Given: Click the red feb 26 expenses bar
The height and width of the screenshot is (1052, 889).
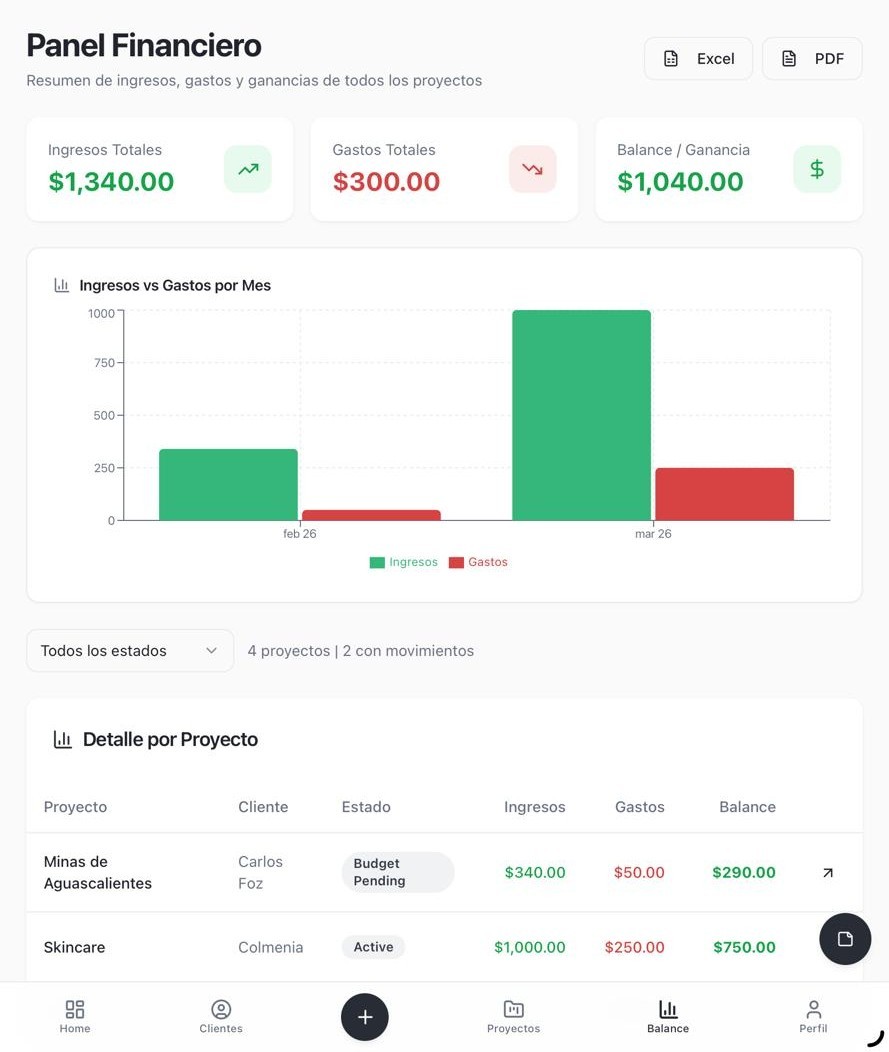Looking at the screenshot, I should (371, 515).
